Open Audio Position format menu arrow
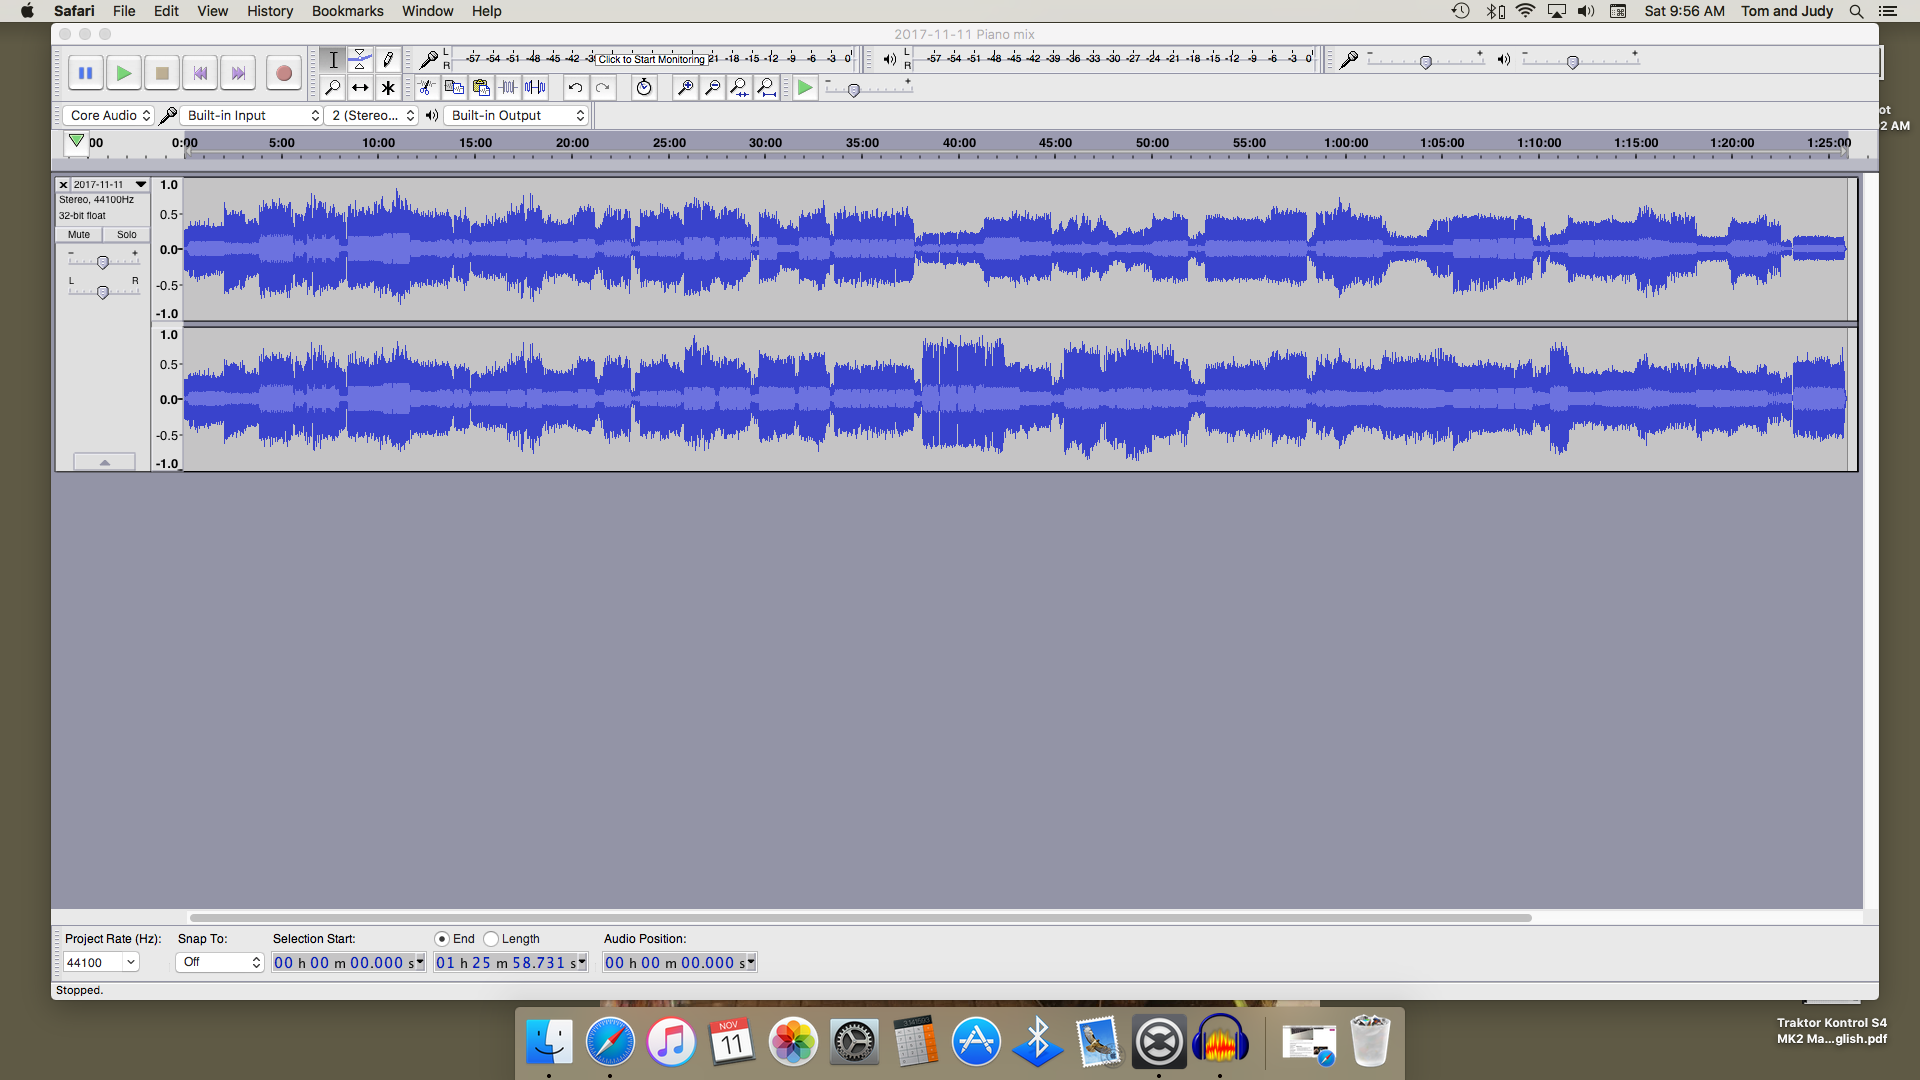The height and width of the screenshot is (1080, 1920). tap(751, 962)
